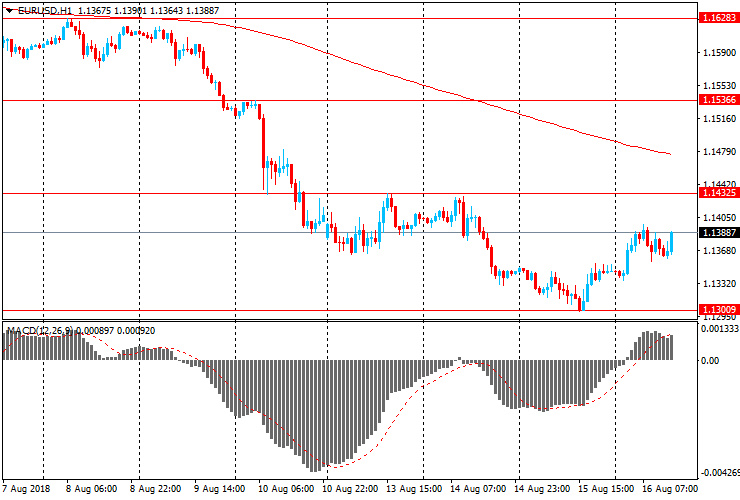Click the 1.14050 price axis value

click(x=719, y=218)
